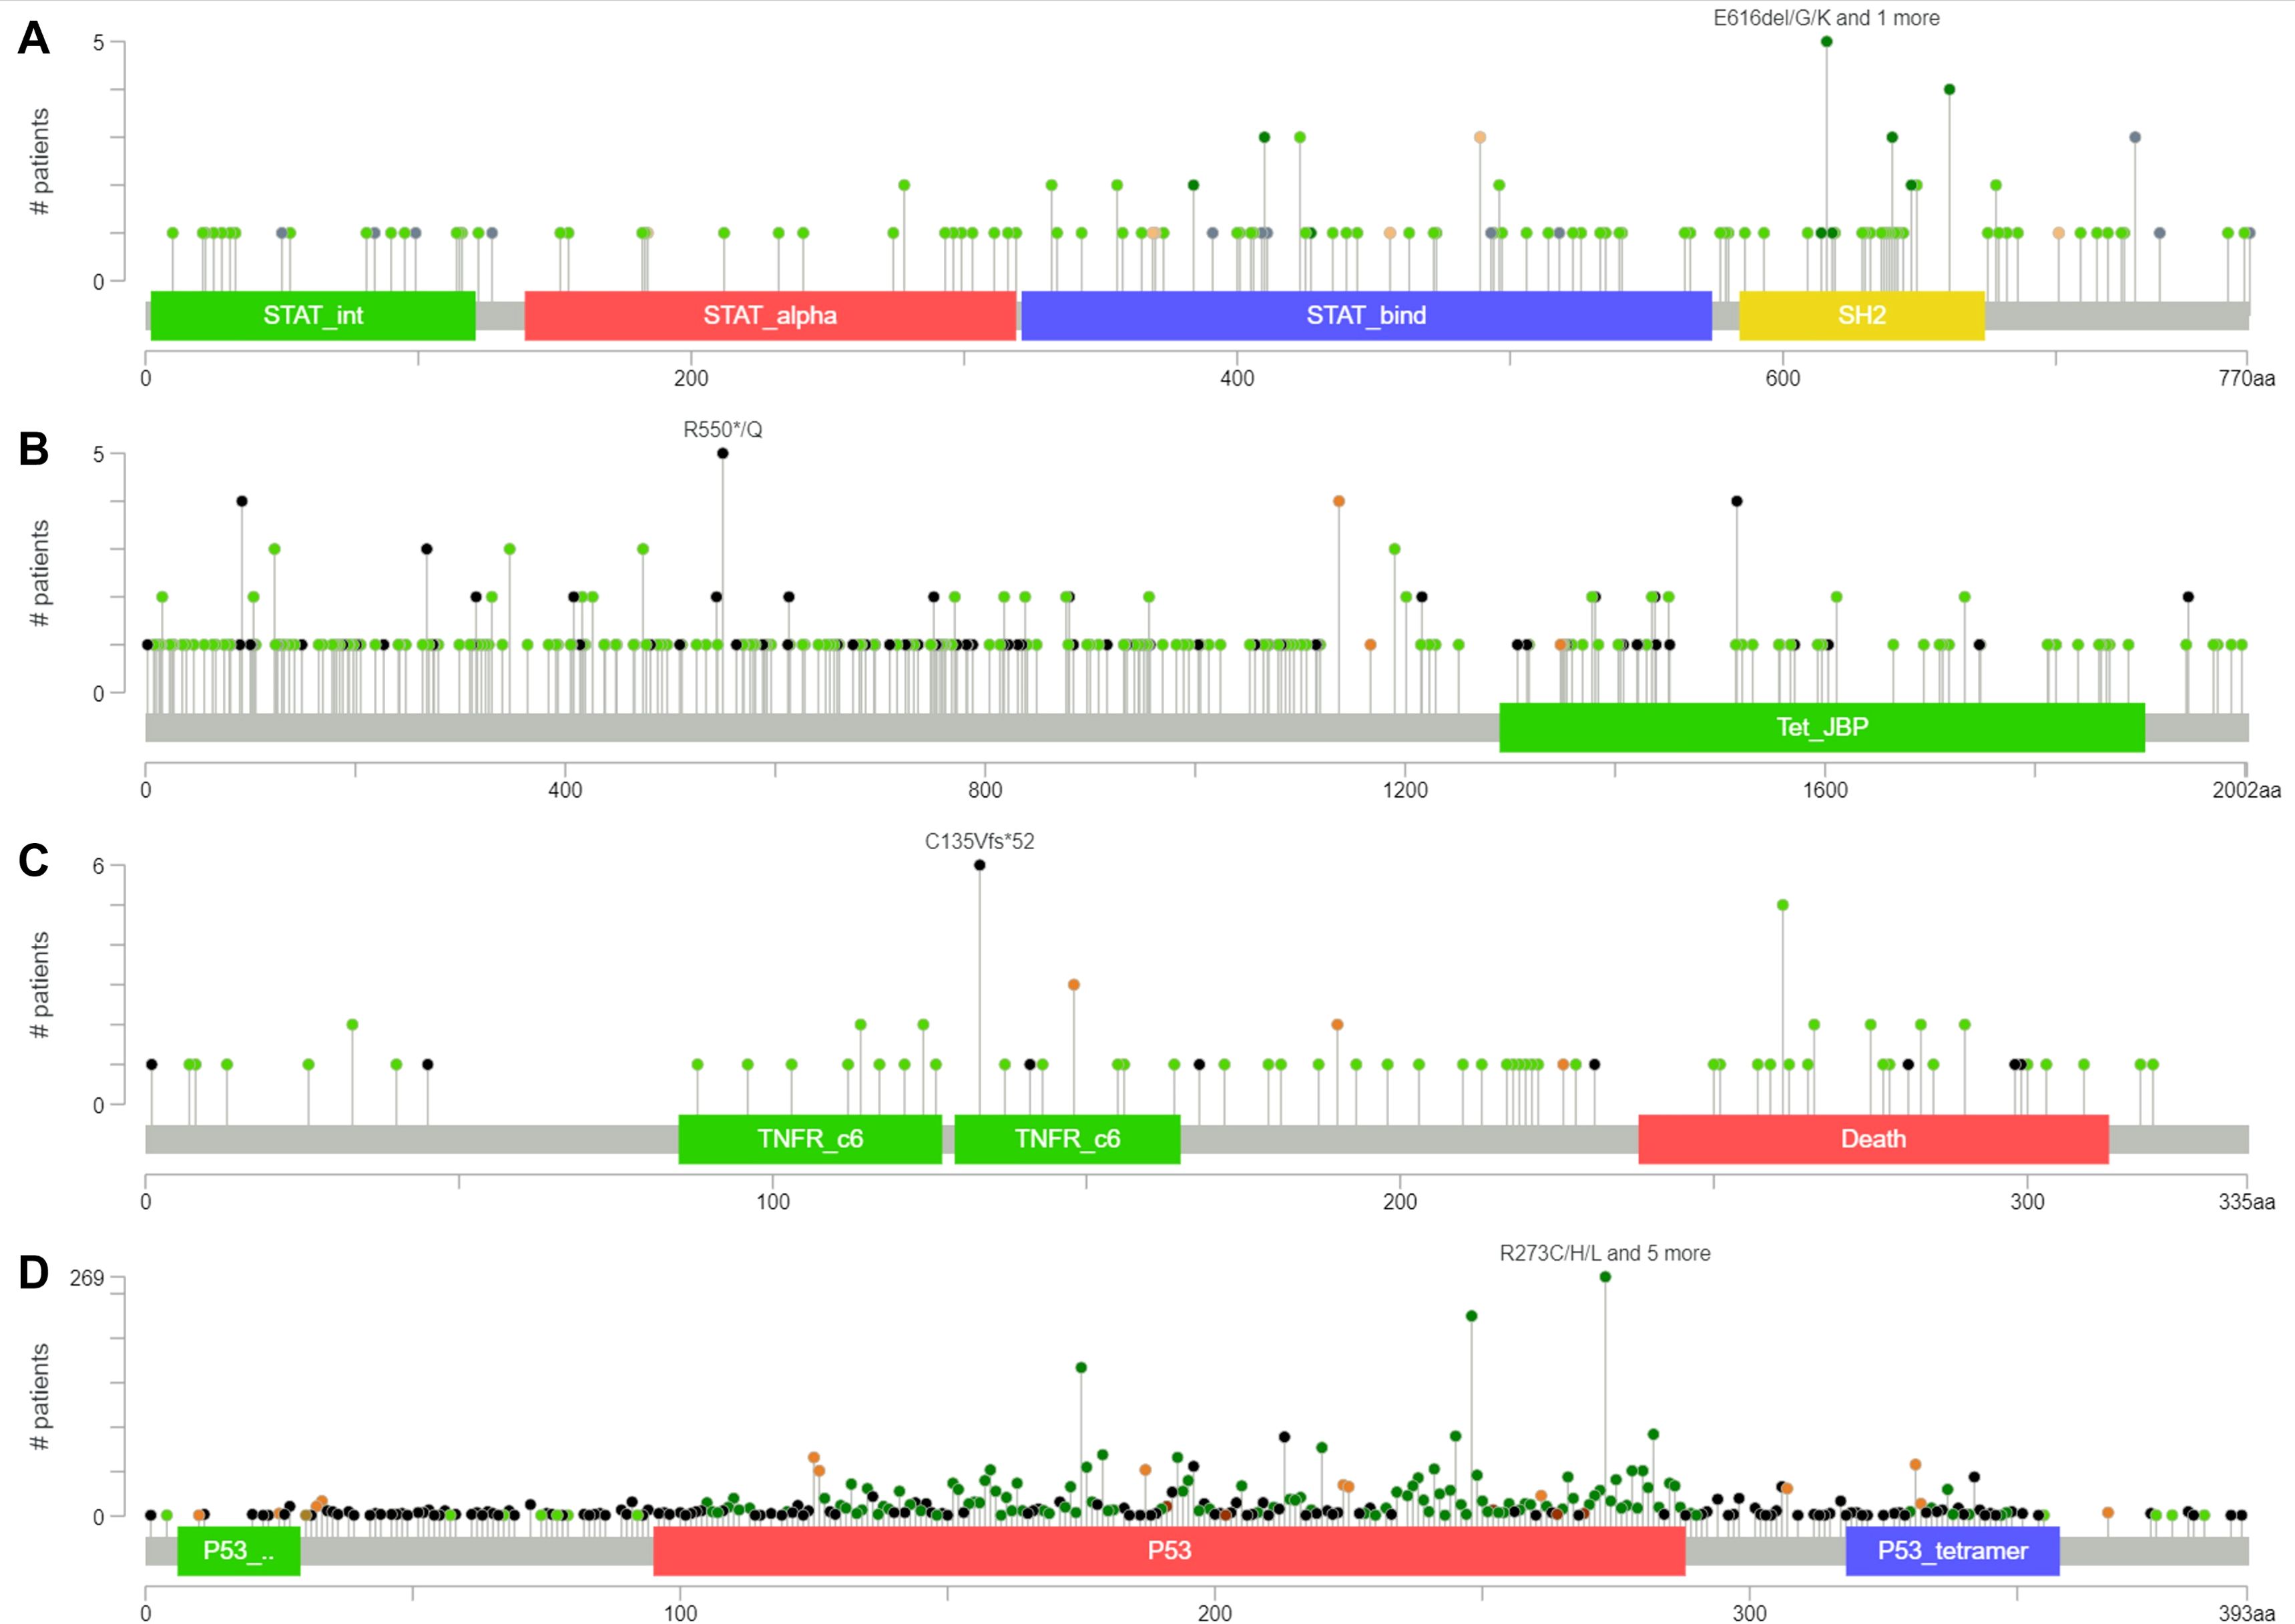This screenshot has width=2295, height=1624.
Task: Click the blue STAT_bind domain bar
Action: click(1366, 316)
